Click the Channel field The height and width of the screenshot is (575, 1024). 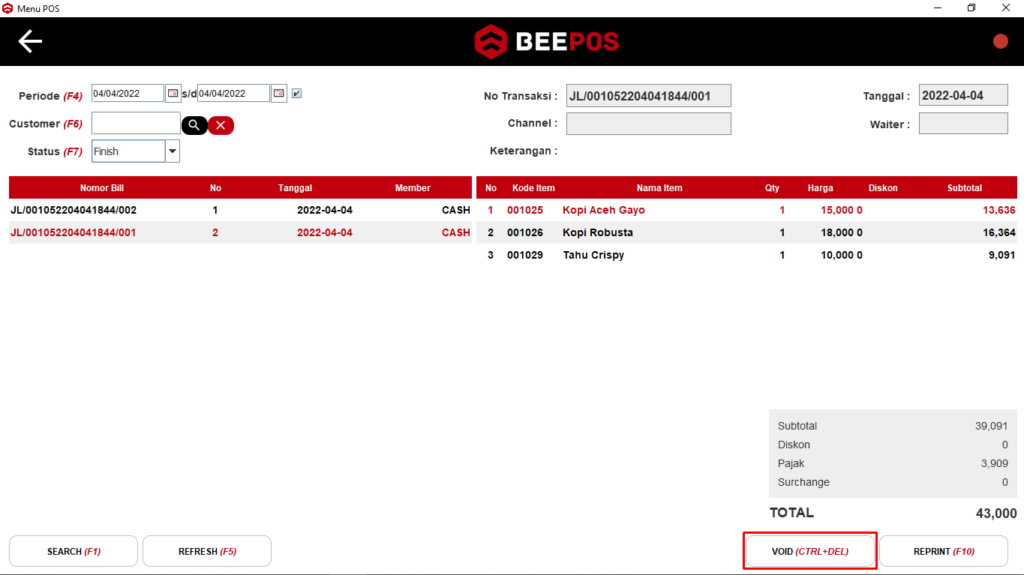648,123
